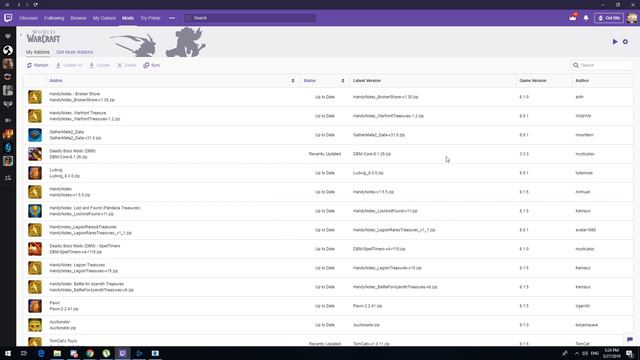Open the Following page
Screen dimensions: 640x360
tap(54, 18)
